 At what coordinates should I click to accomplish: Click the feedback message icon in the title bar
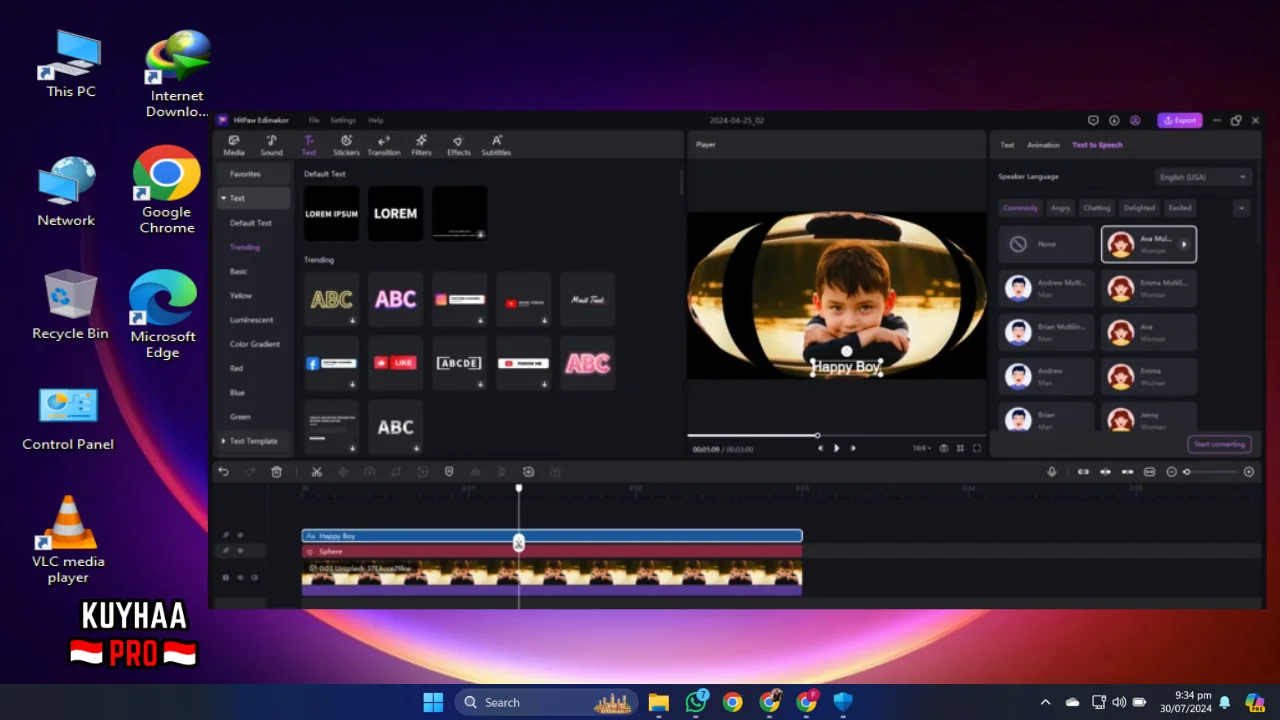pyautogui.click(x=1093, y=120)
